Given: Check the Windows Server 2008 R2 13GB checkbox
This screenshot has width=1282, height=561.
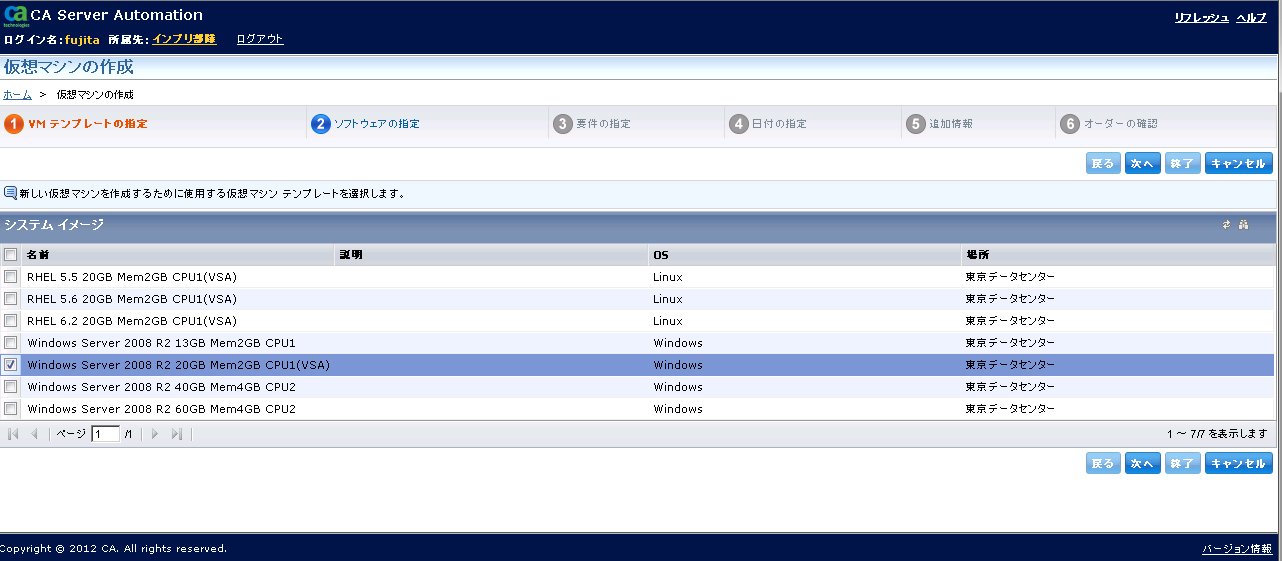Looking at the screenshot, I should tap(11, 343).
